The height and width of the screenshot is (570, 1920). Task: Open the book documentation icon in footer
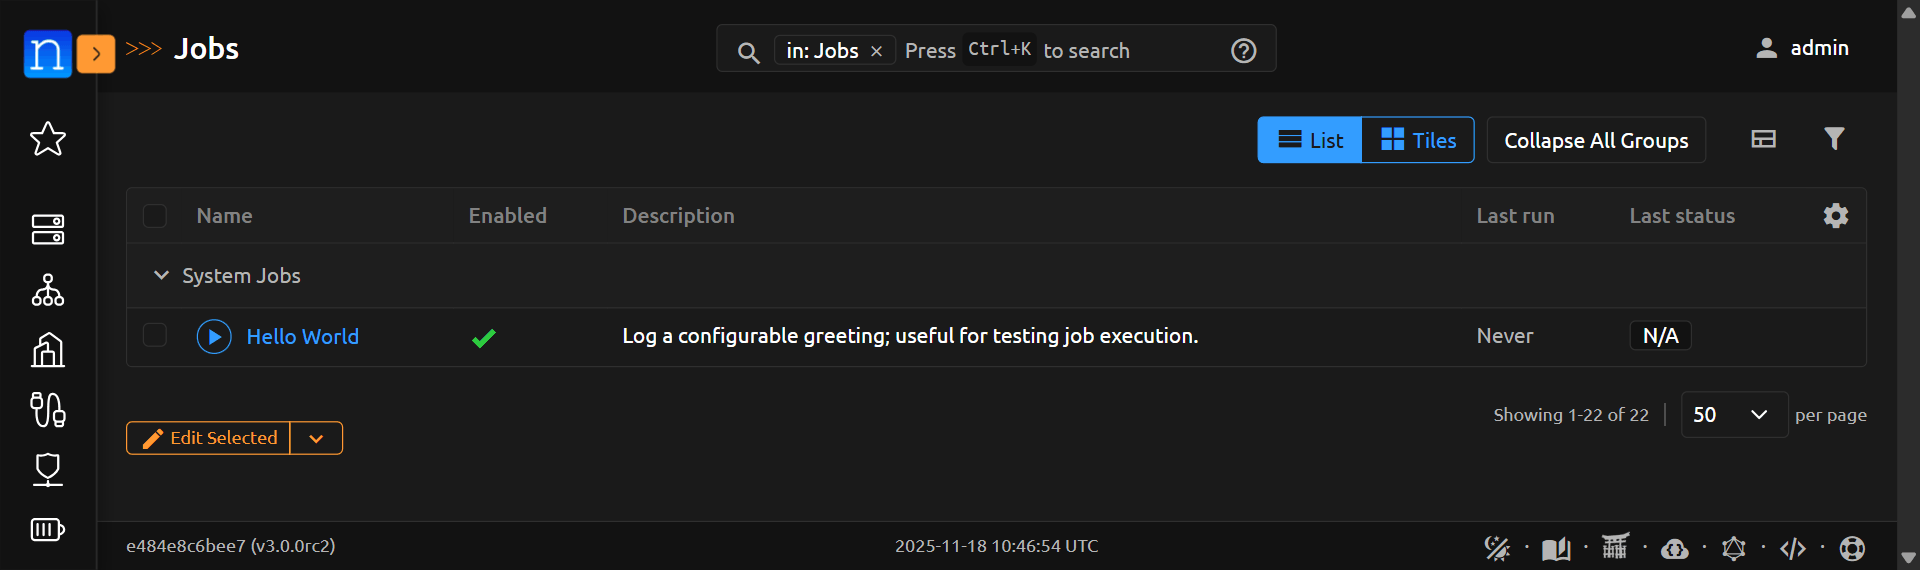[1556, 548]
